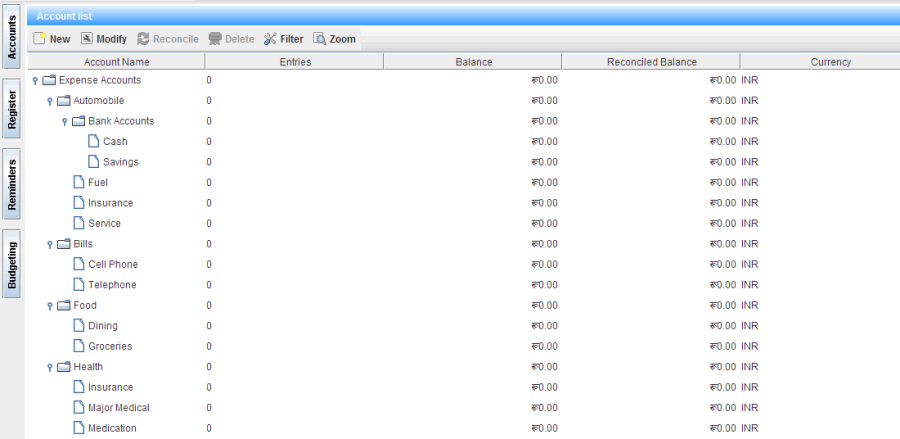Screen dimensions: 900x439
Task: Select the Major Medical account name
Action: pos(119,407)
